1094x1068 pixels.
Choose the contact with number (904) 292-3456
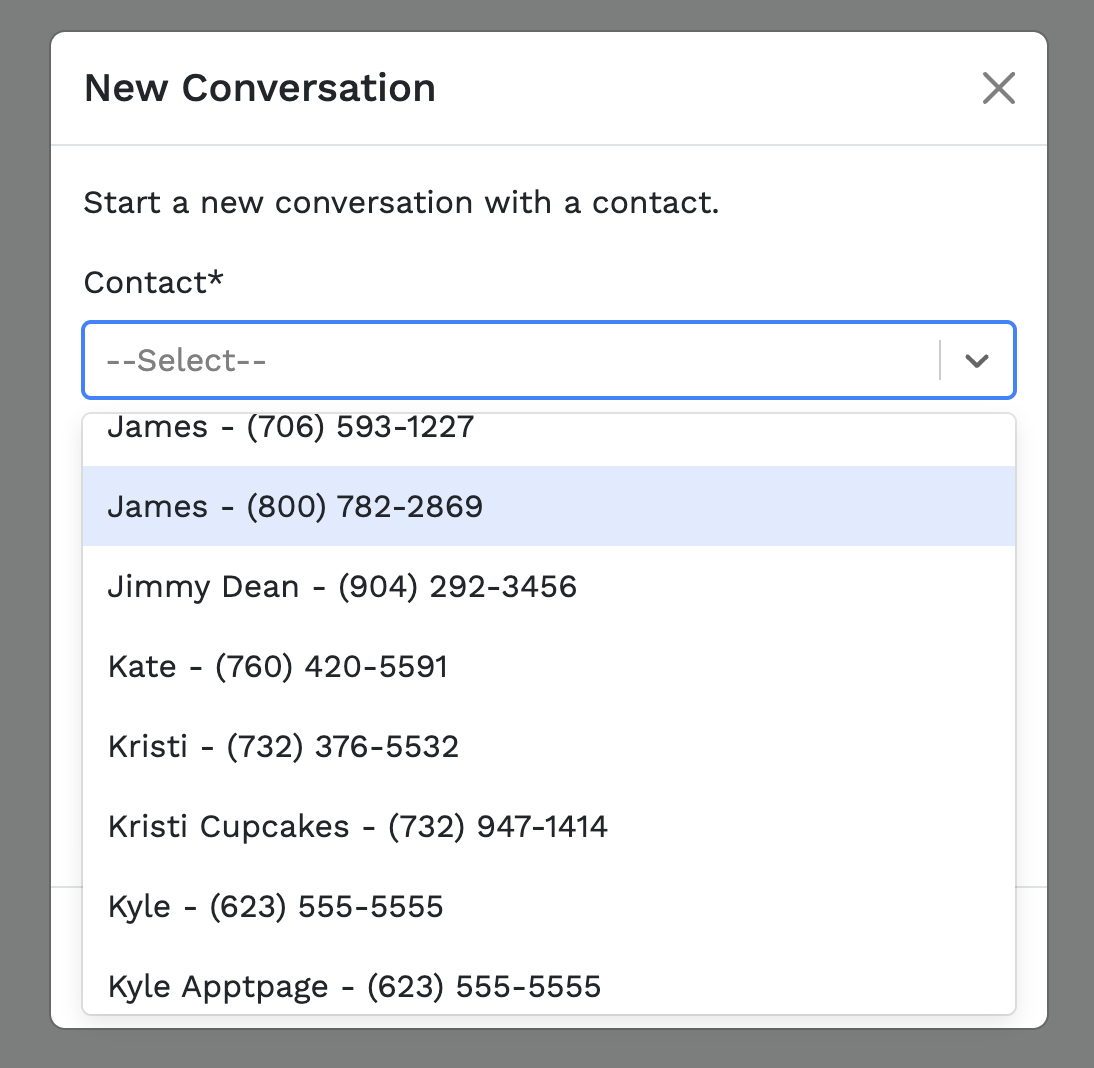(548, 586)
